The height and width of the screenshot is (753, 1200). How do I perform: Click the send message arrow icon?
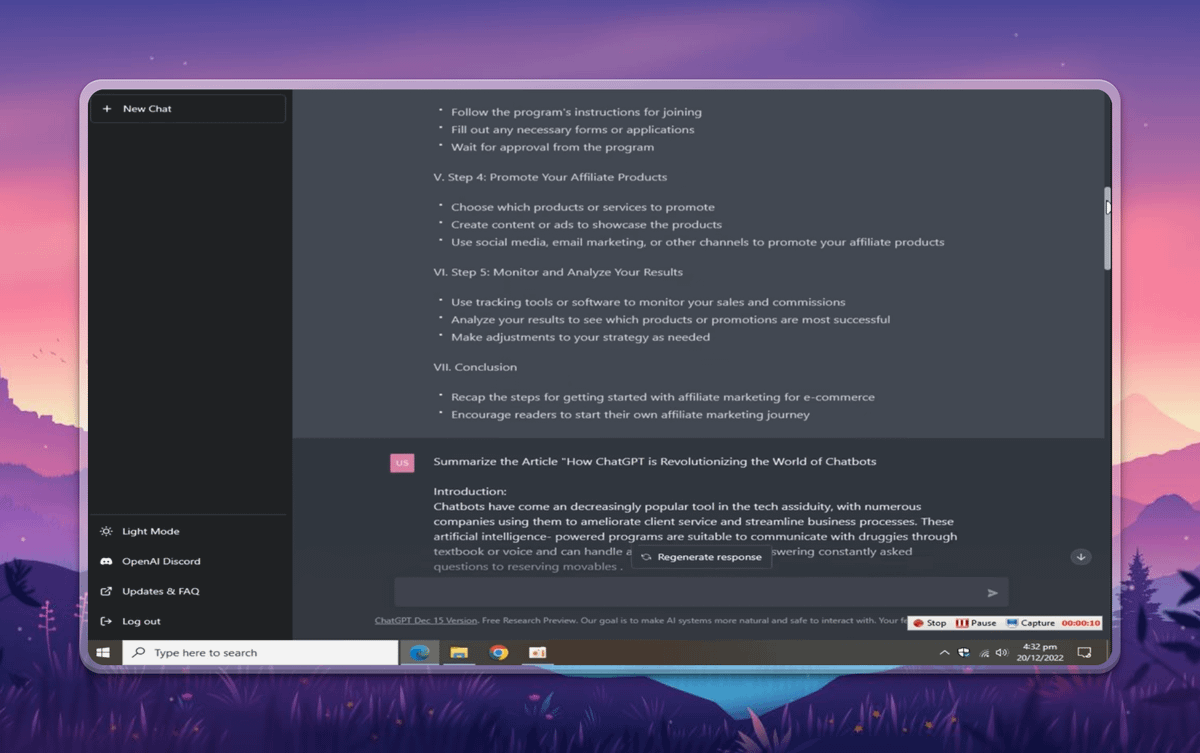point(993,593)
